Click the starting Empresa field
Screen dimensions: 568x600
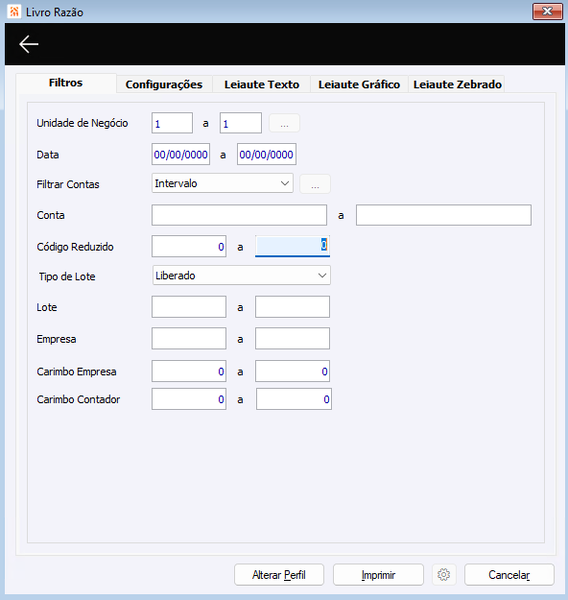[189, 338]
